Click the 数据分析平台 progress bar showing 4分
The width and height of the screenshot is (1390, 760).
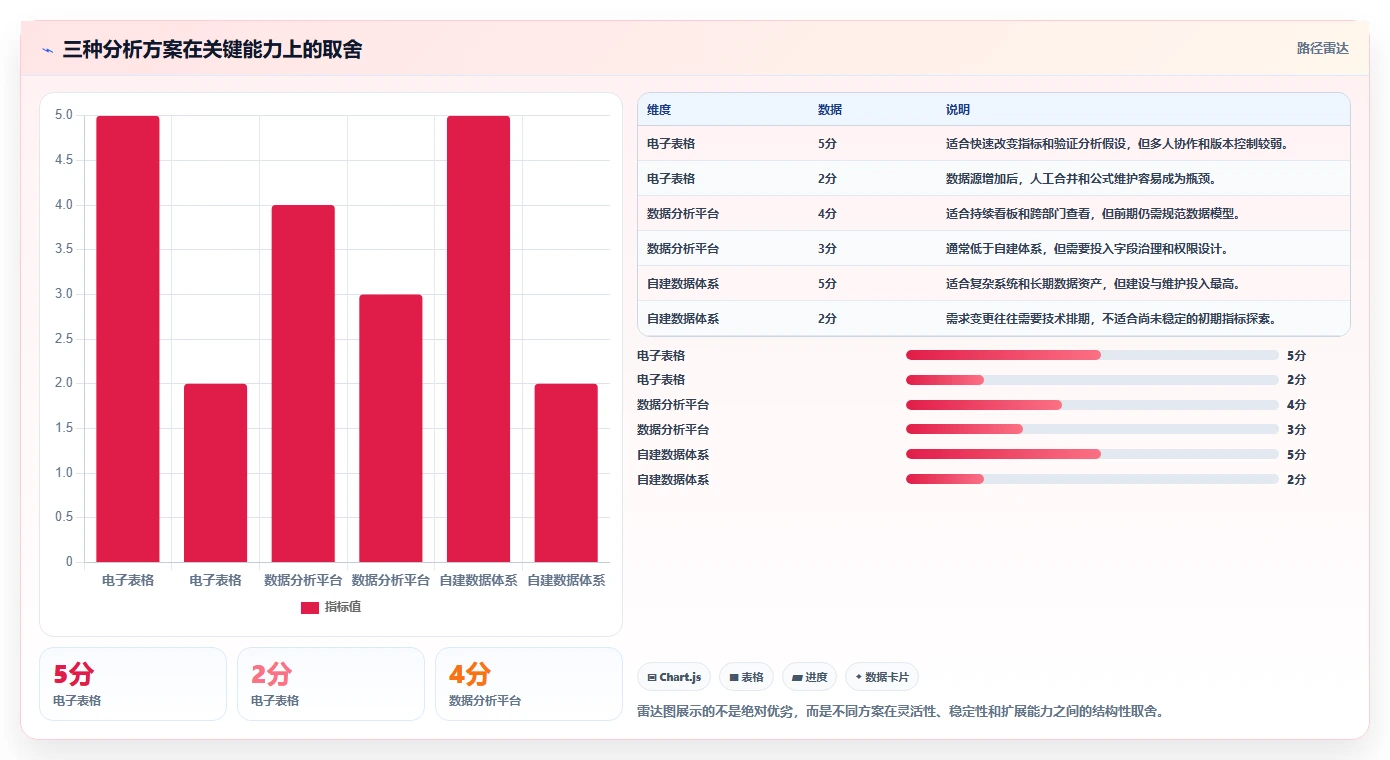(1092, 405)
